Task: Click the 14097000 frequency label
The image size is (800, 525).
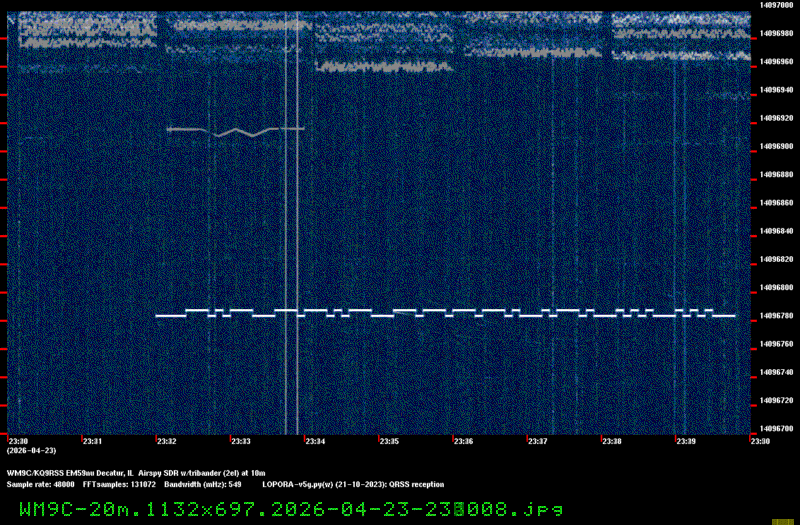Action: [x=777, y=5]
